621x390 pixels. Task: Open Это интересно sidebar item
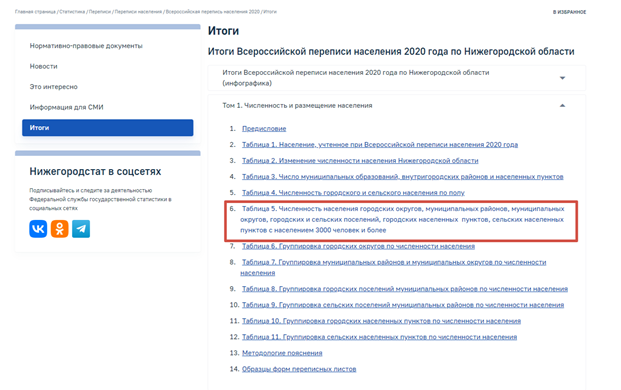tap(53, 87)
